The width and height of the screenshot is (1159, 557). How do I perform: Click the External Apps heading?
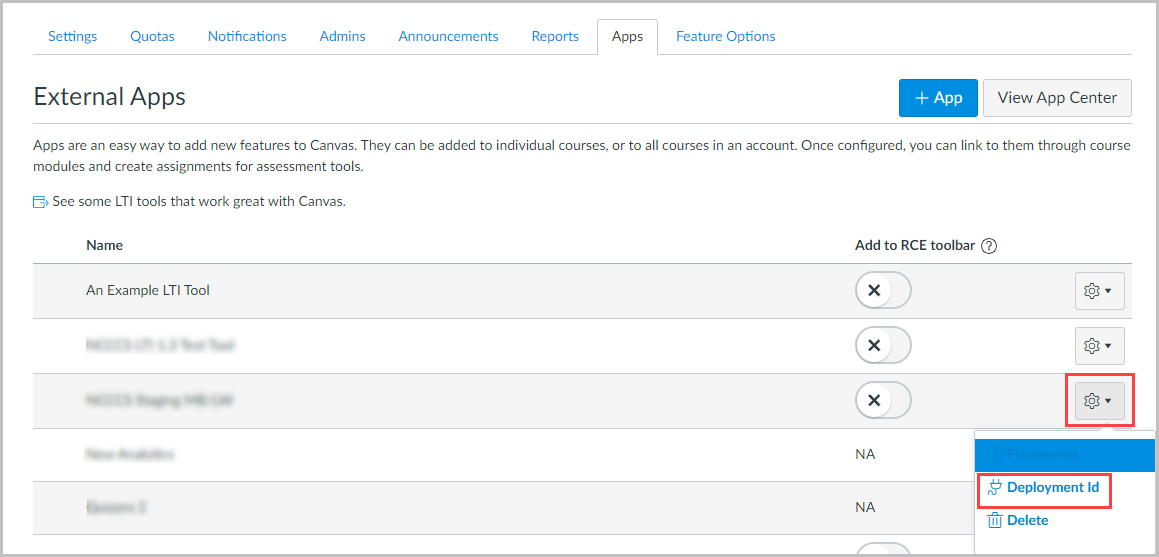[x=109, y=97]
